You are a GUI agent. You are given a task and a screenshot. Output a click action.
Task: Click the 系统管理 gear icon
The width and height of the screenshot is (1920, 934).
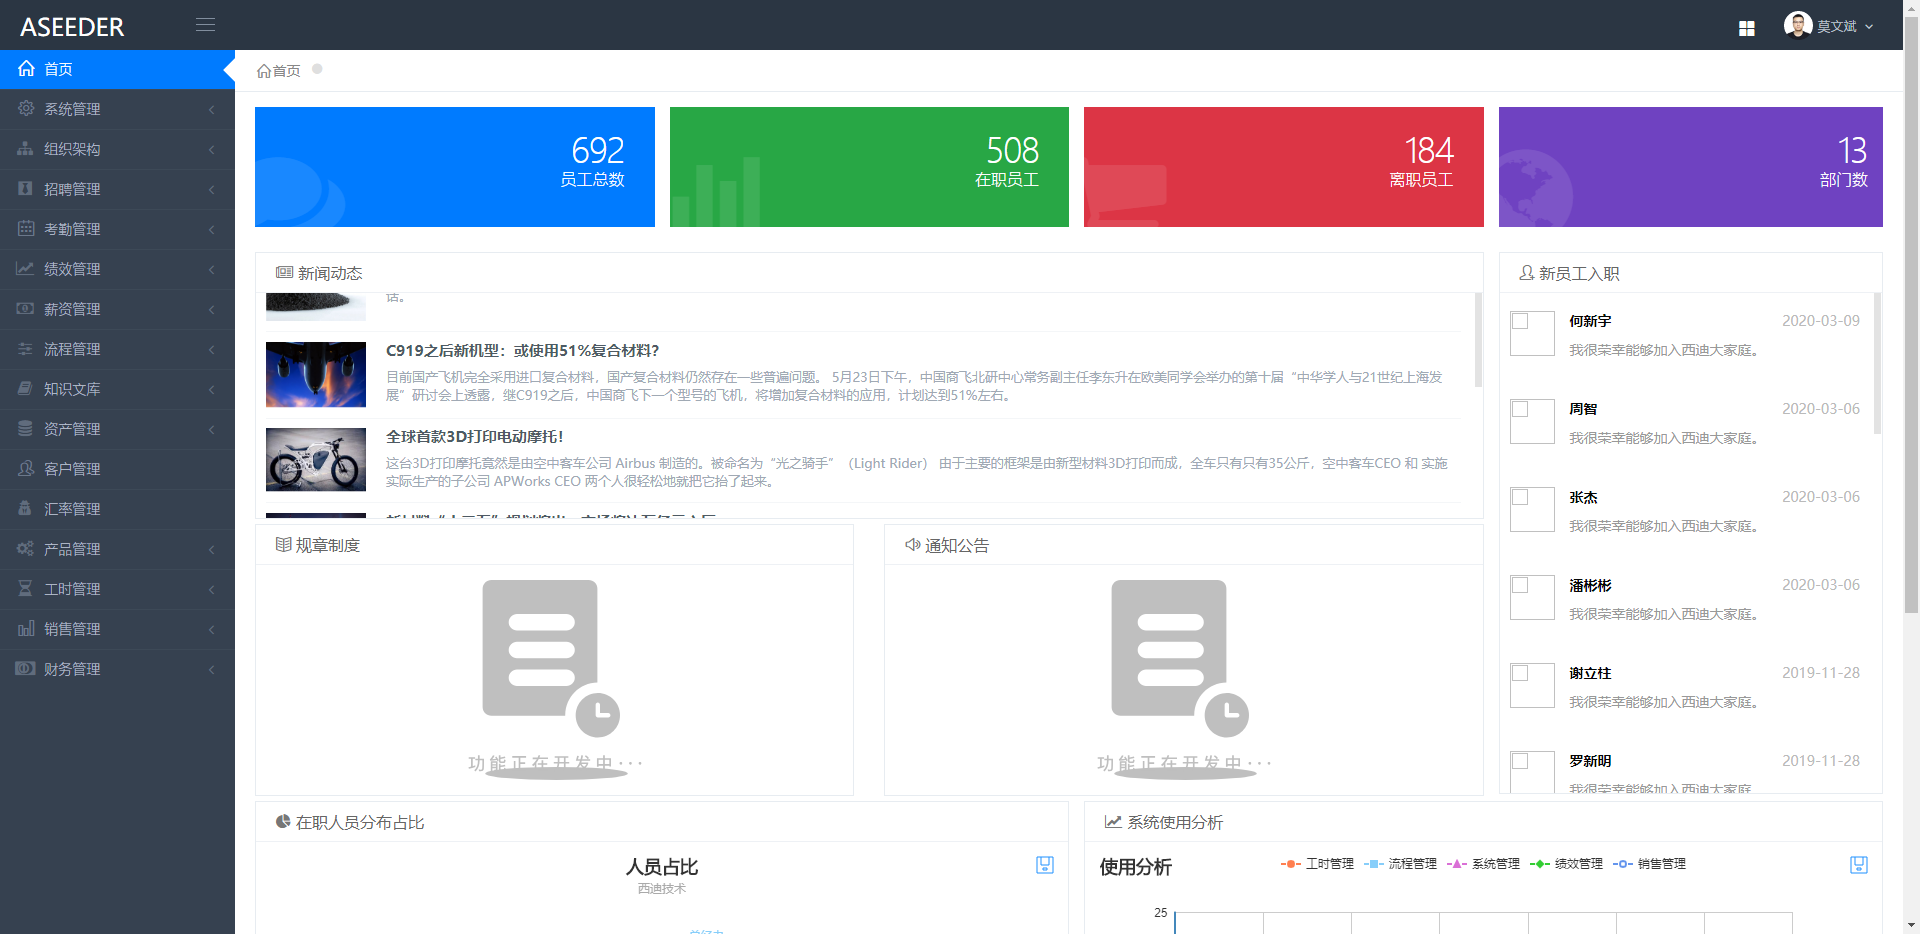26,108
